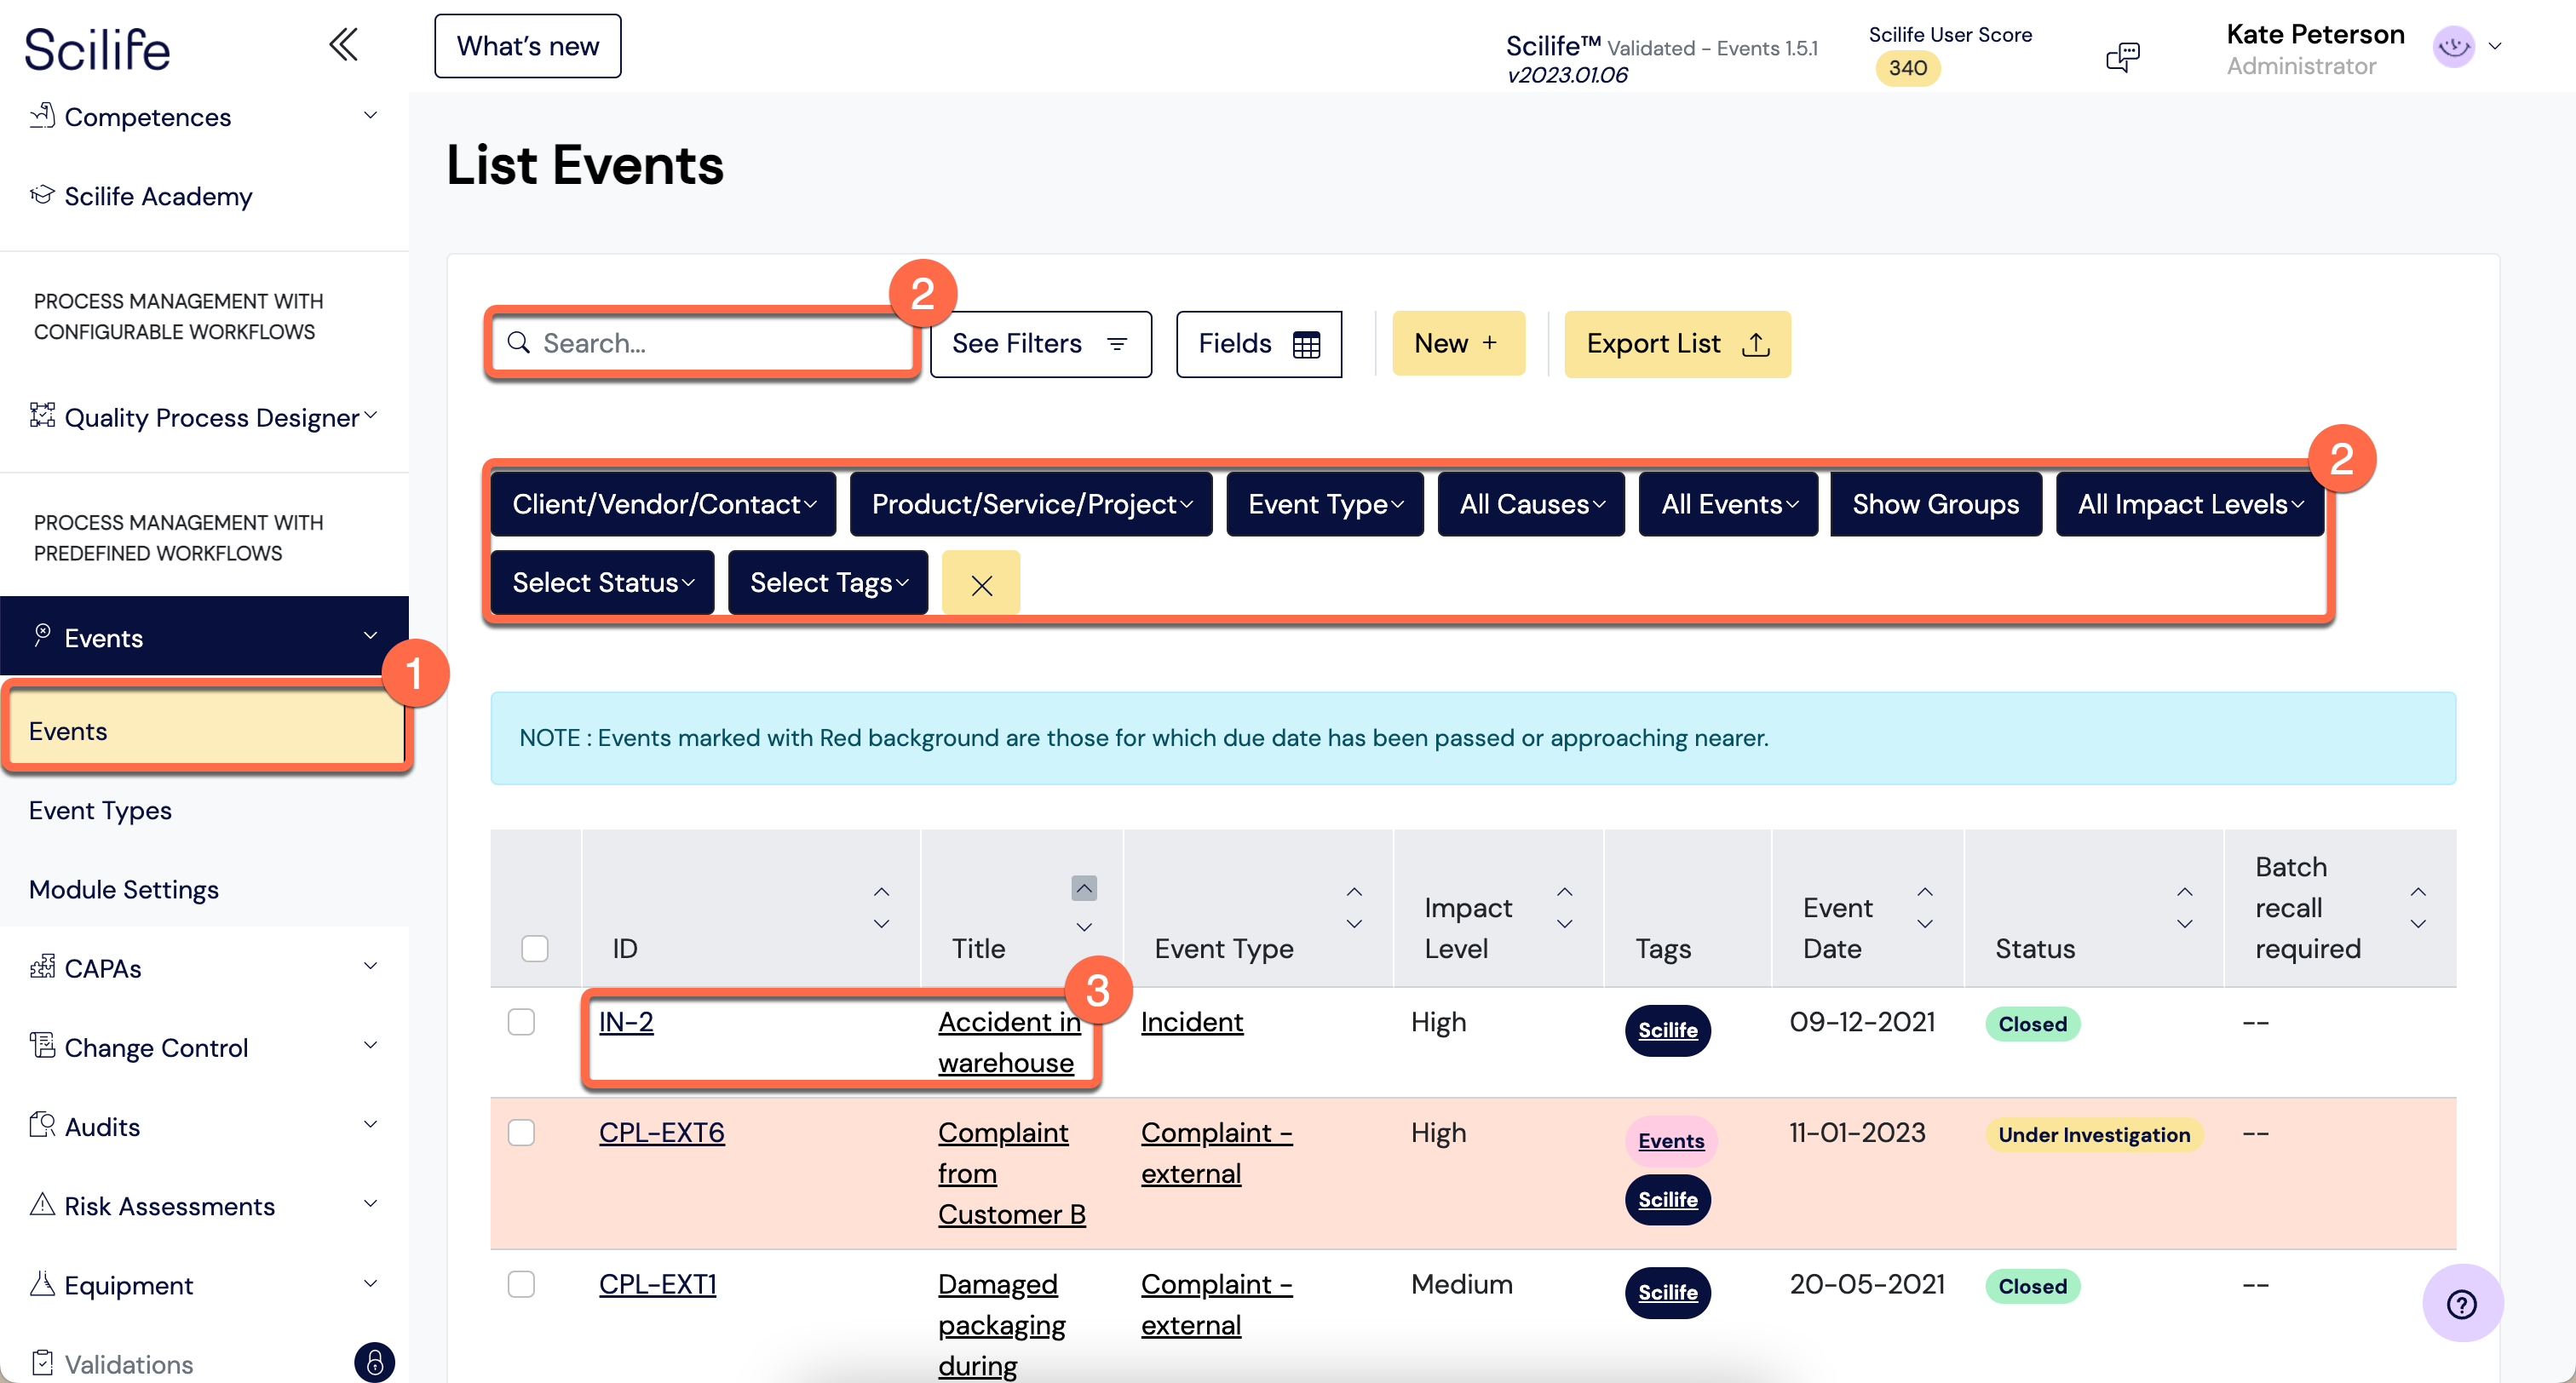The width and height of the screenshot is (2576, 1383).
Task: Open the CPL-EXT6 event link
Action: point(661,1133)
